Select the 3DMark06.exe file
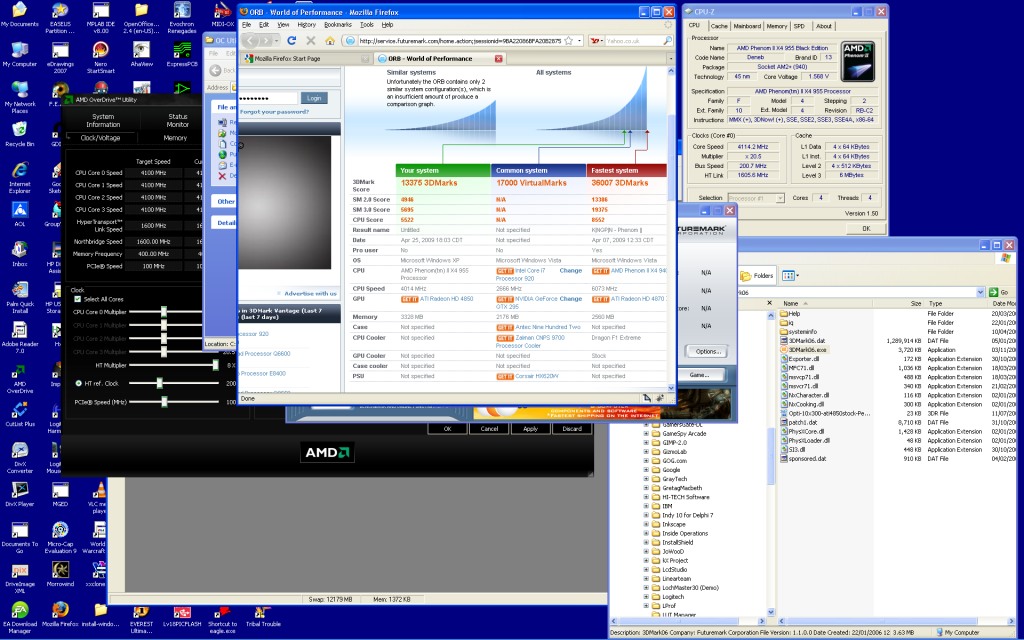Screen dimensions: 1024x640 (808, 350)
